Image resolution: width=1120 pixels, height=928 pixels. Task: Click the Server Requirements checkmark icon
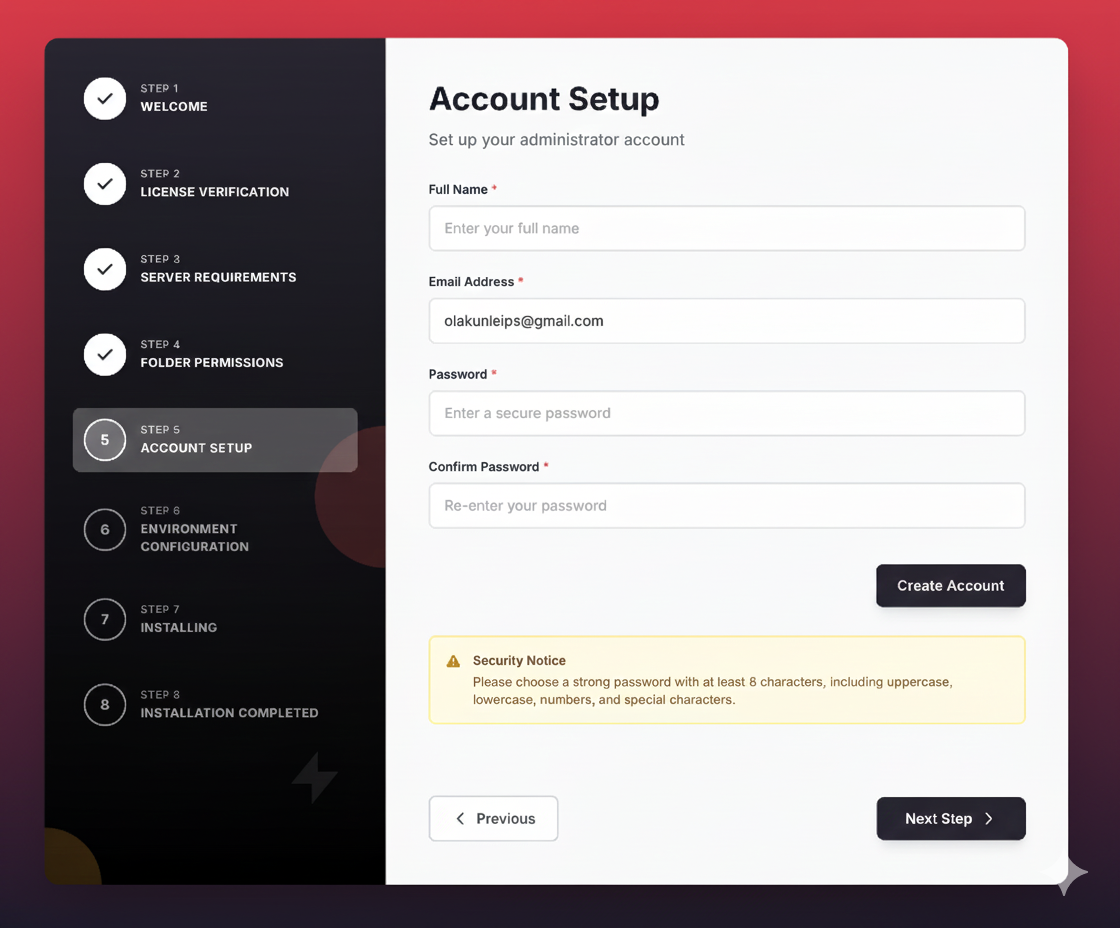click(x=105, y=269)
